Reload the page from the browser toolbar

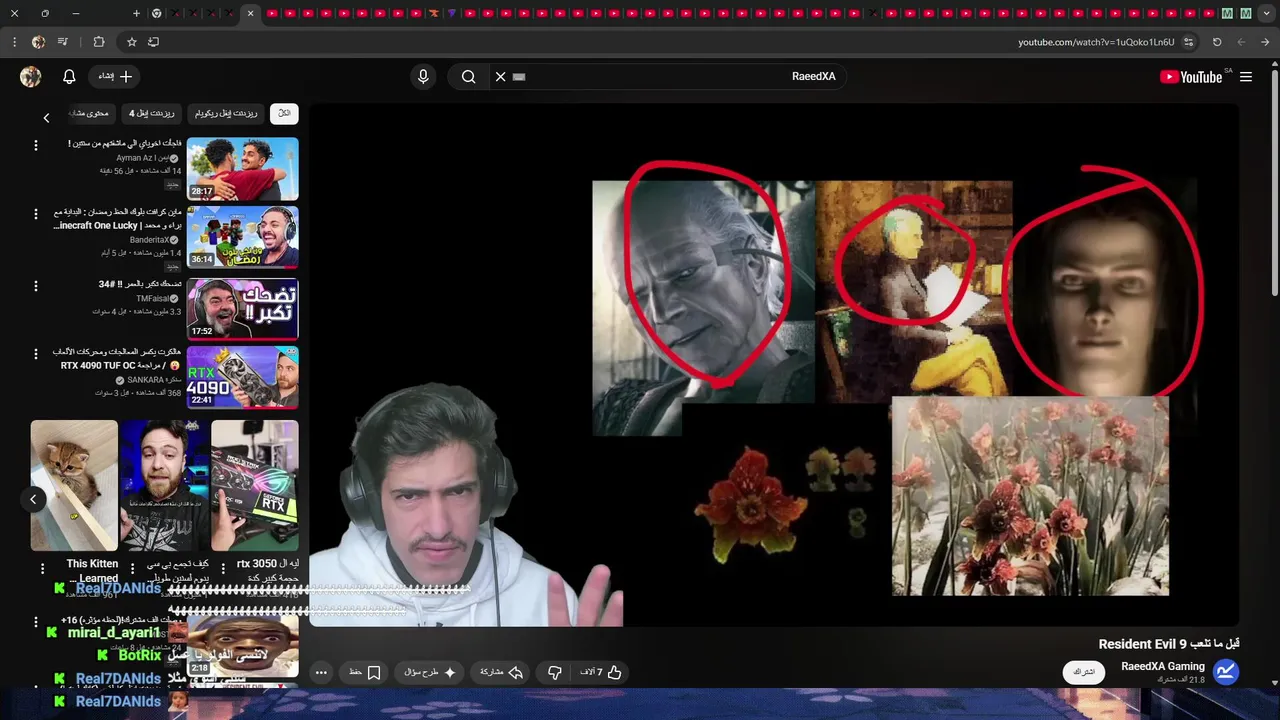point(1217,42)
